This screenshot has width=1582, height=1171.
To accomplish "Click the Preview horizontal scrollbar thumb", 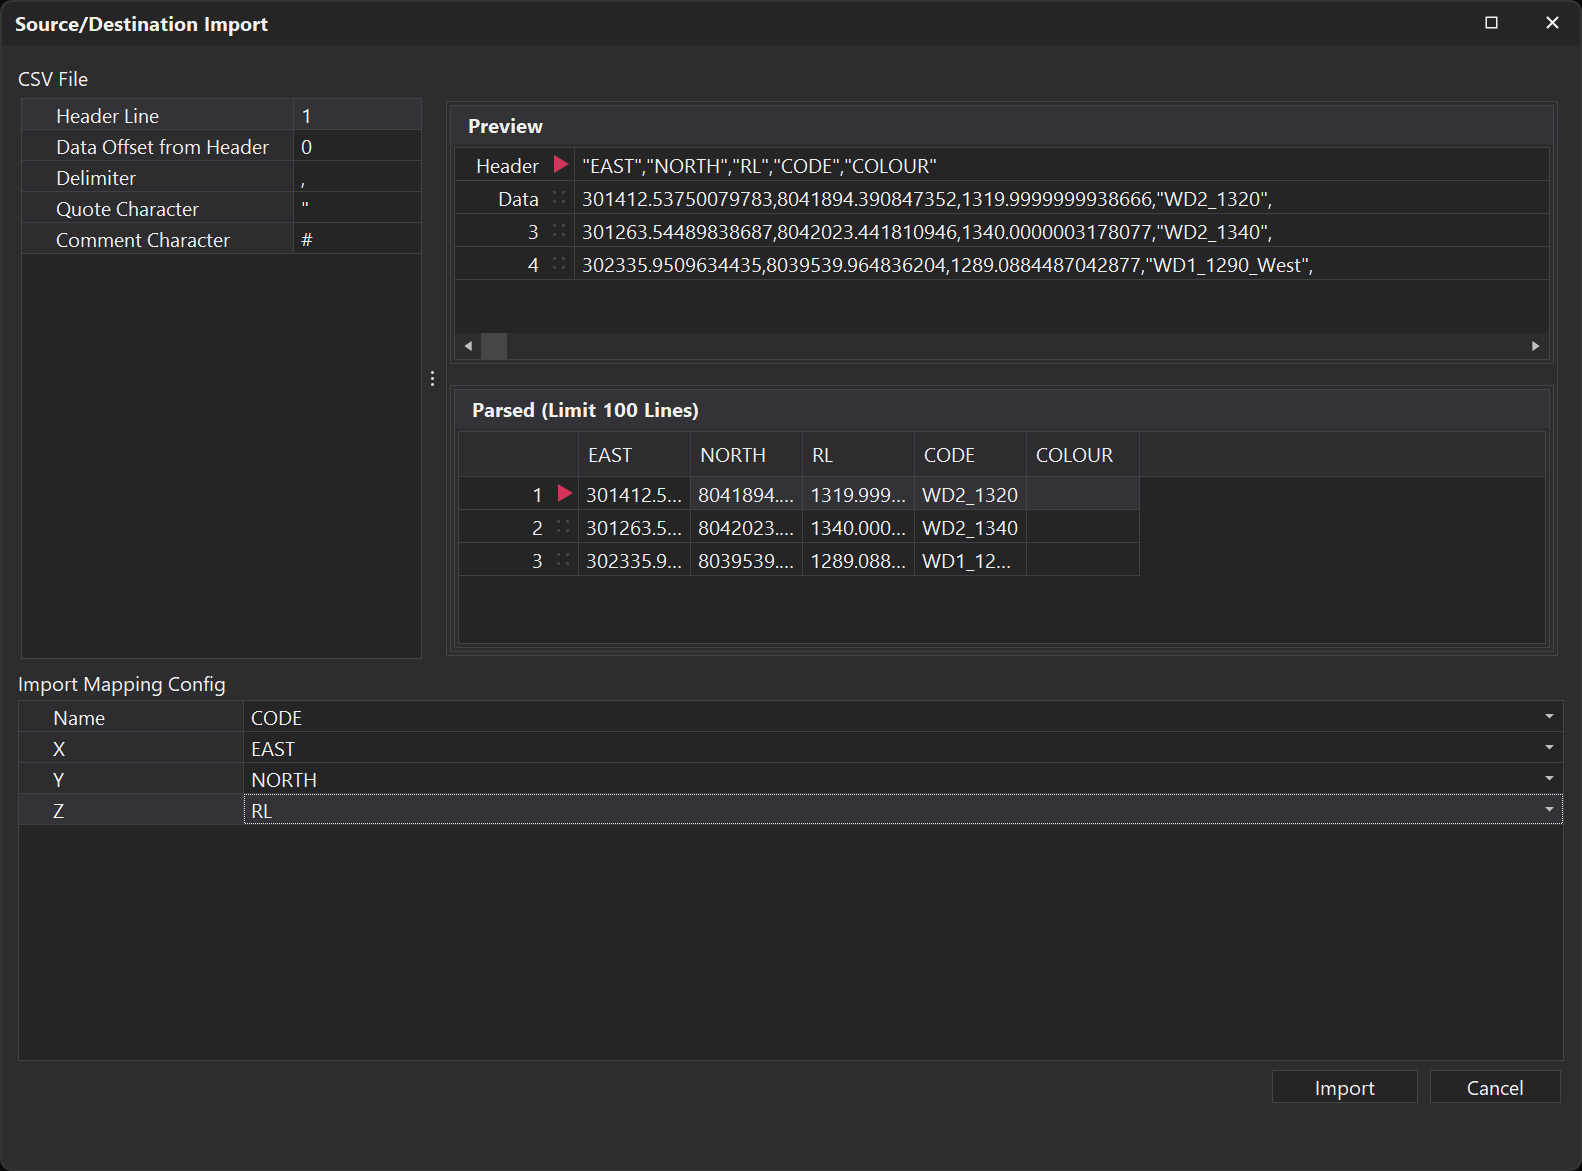I will point(494,346).
